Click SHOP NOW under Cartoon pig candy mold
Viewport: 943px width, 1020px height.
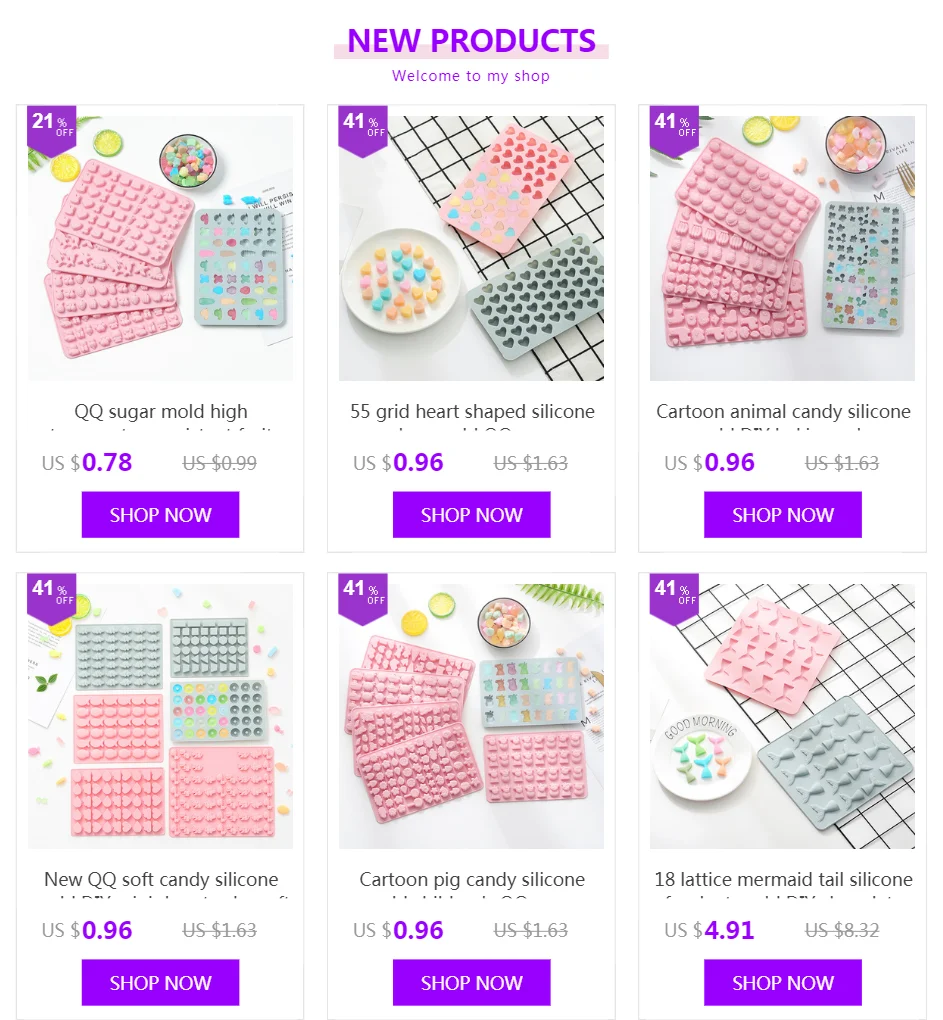[472, 982]
